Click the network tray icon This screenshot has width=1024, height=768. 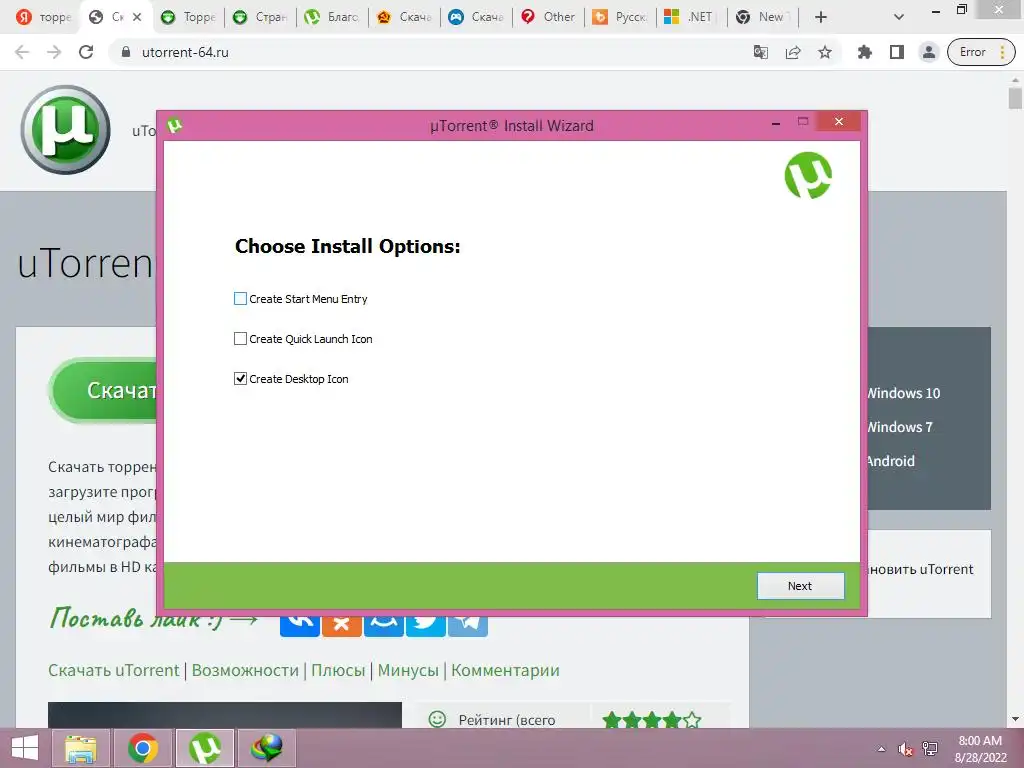click(929, 749)
